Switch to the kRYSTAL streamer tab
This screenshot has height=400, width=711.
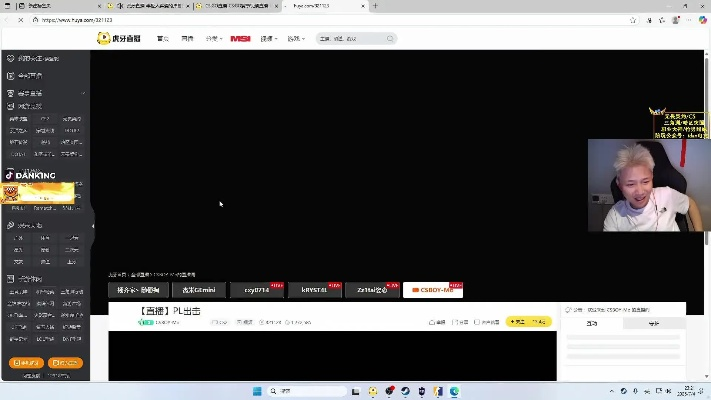pyautogui.click(x=314, y=290)
